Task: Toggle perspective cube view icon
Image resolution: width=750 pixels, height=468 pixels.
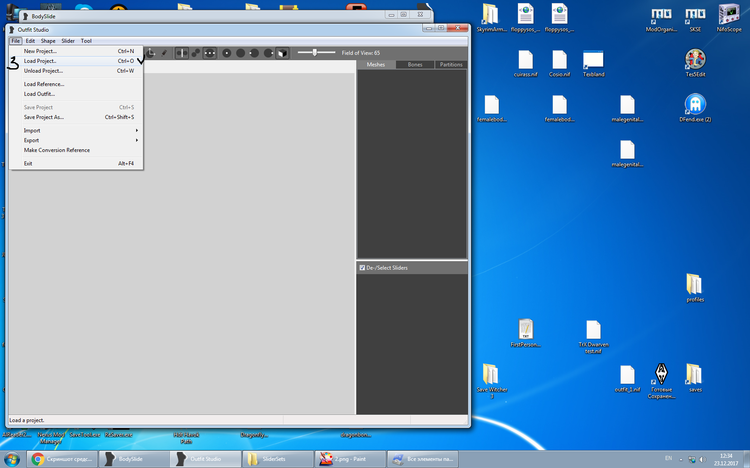Action: click(x=282, y=53)
